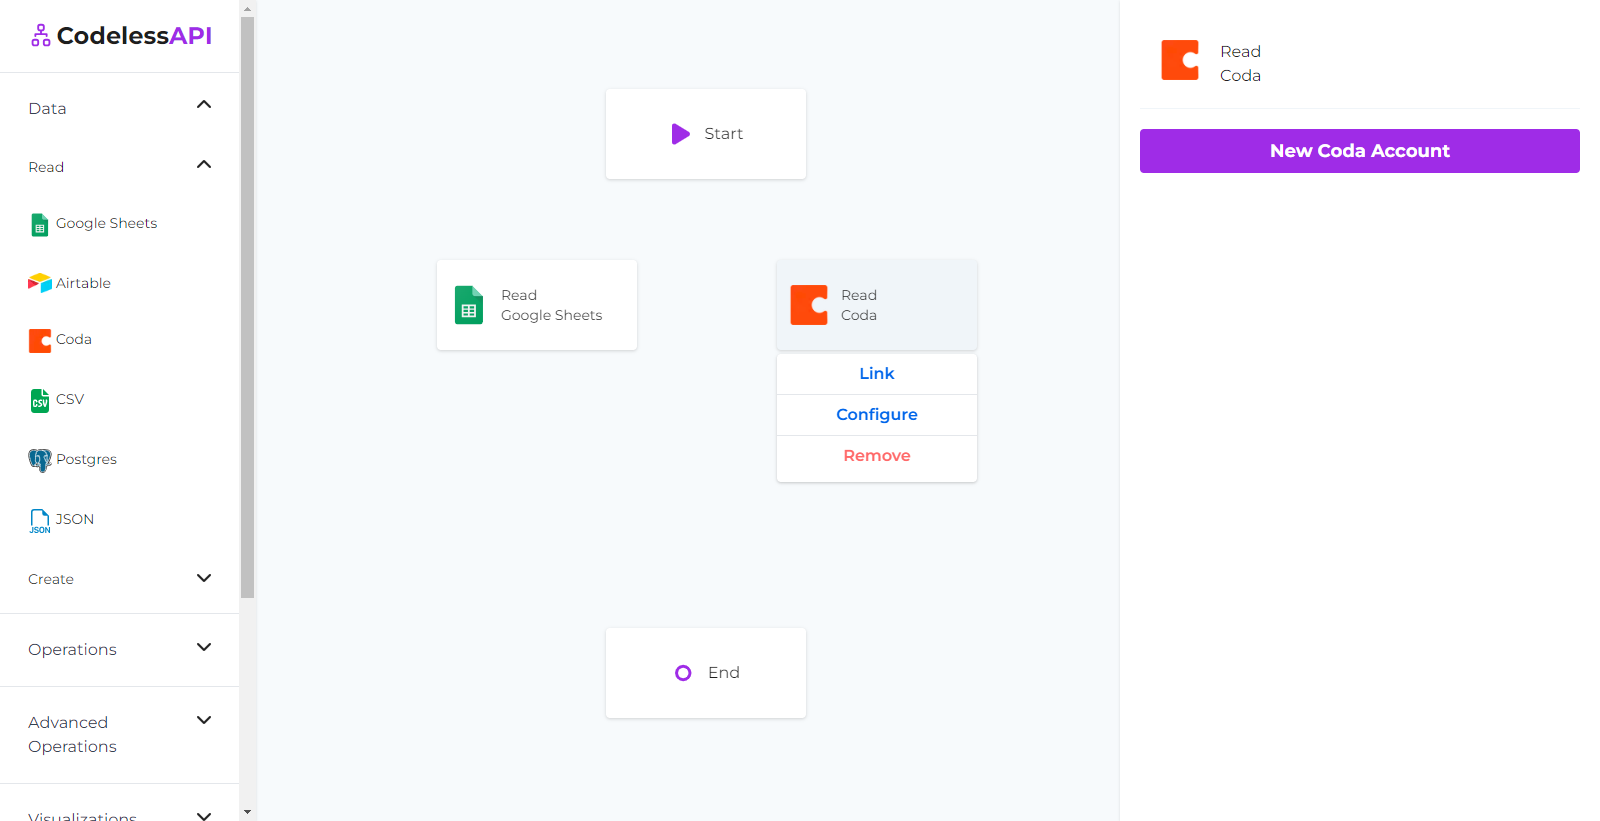Viewport: 1600px width, 821px height.
Task: Select the JSON file icon in sidebar
Action: (x=40, y=521)
